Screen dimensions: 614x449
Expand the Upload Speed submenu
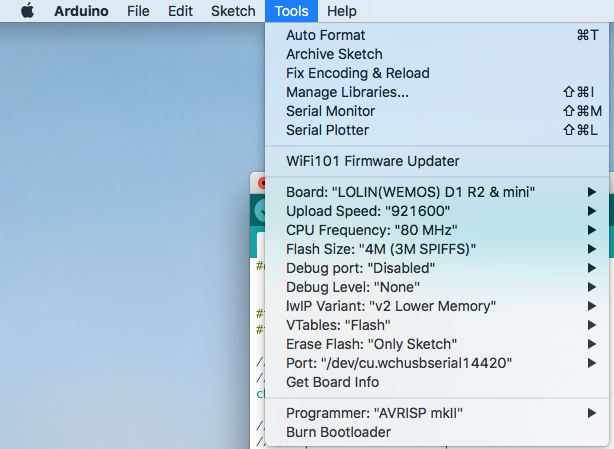tap(368, 211)
